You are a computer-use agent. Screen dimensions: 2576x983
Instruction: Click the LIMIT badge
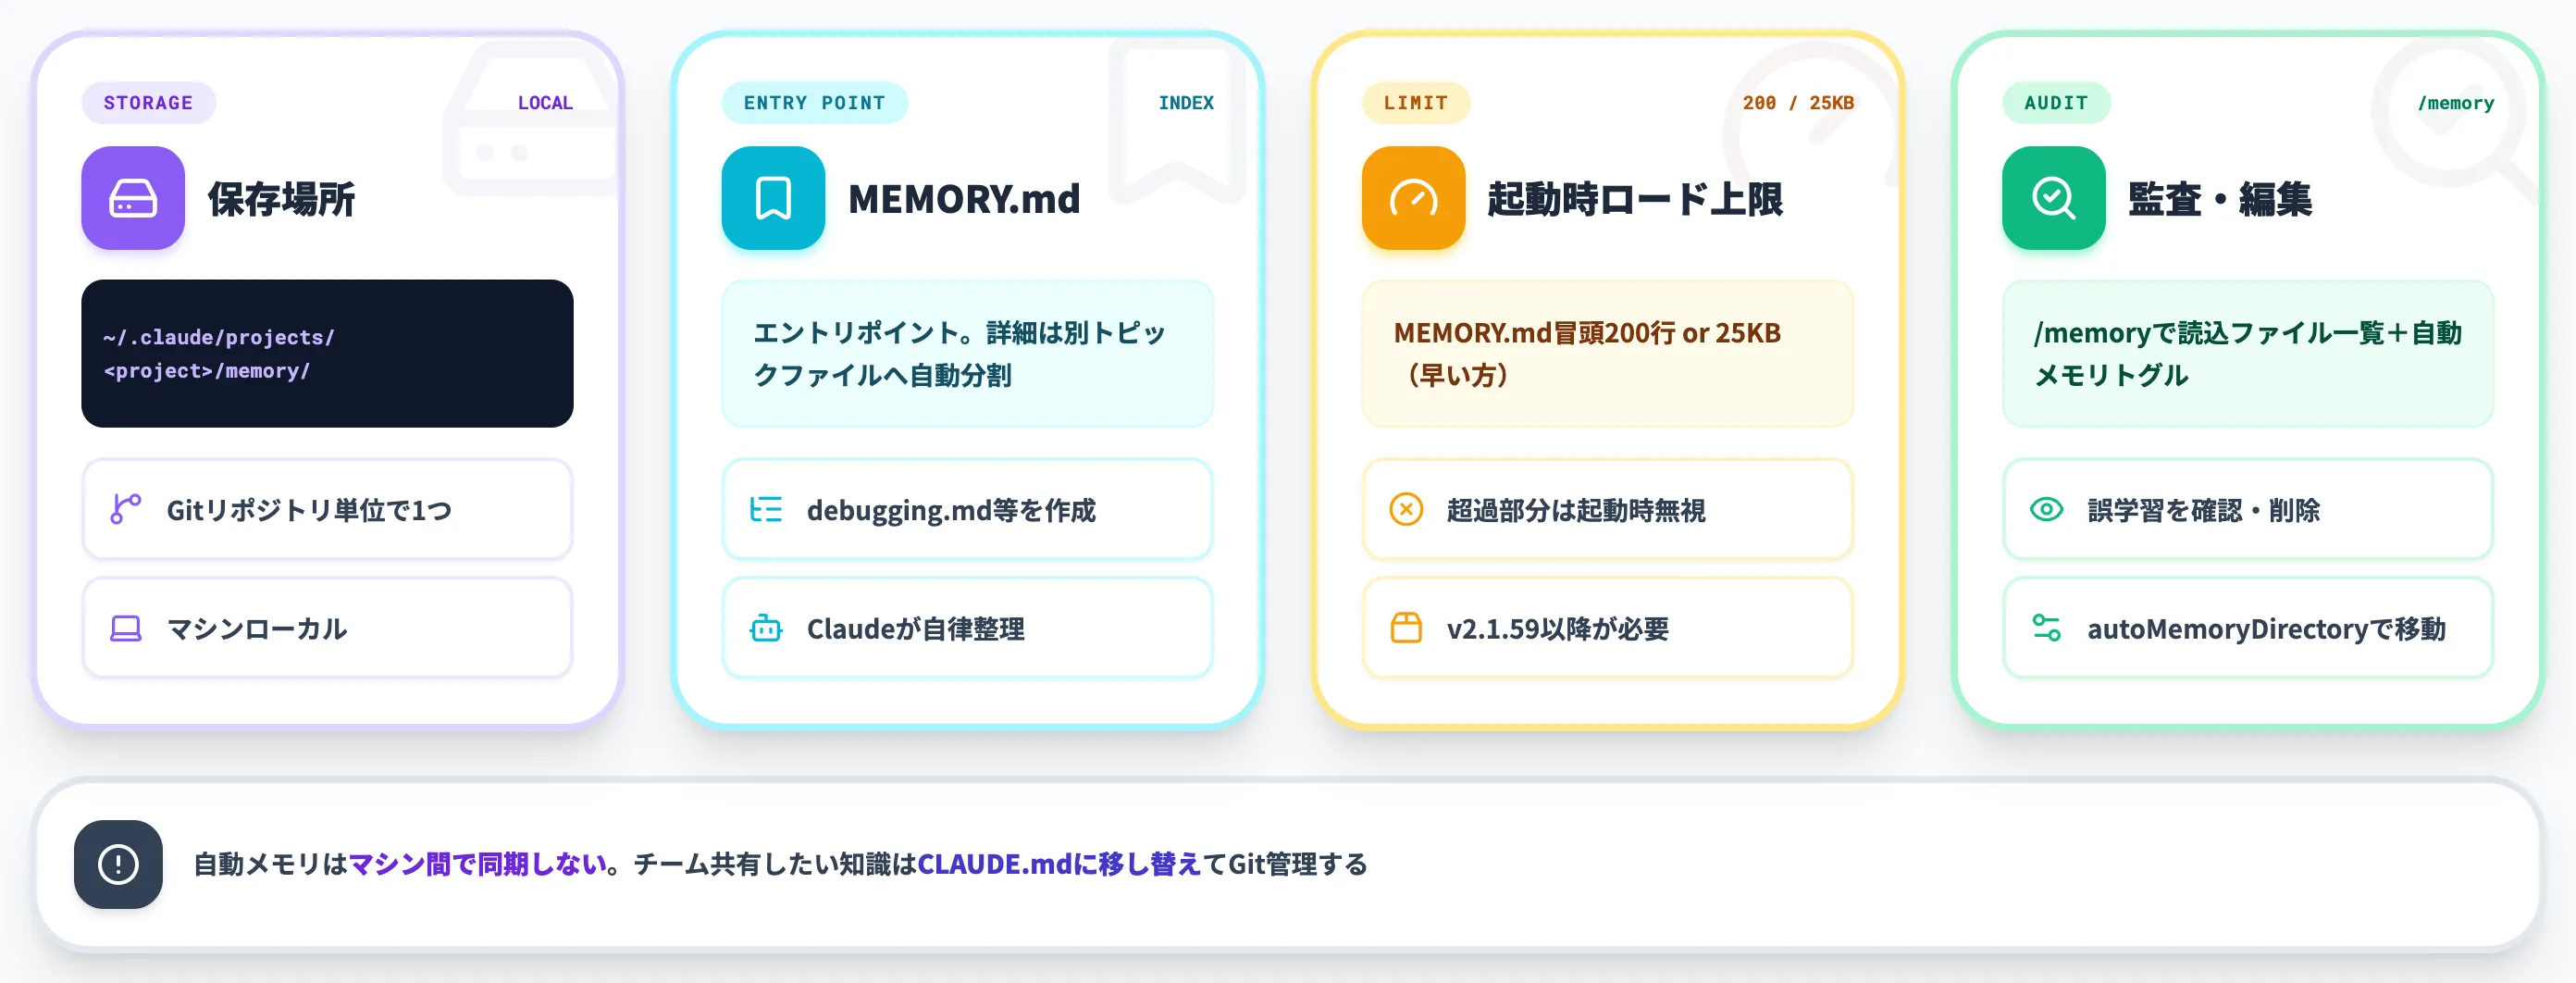coord(1415,103)
